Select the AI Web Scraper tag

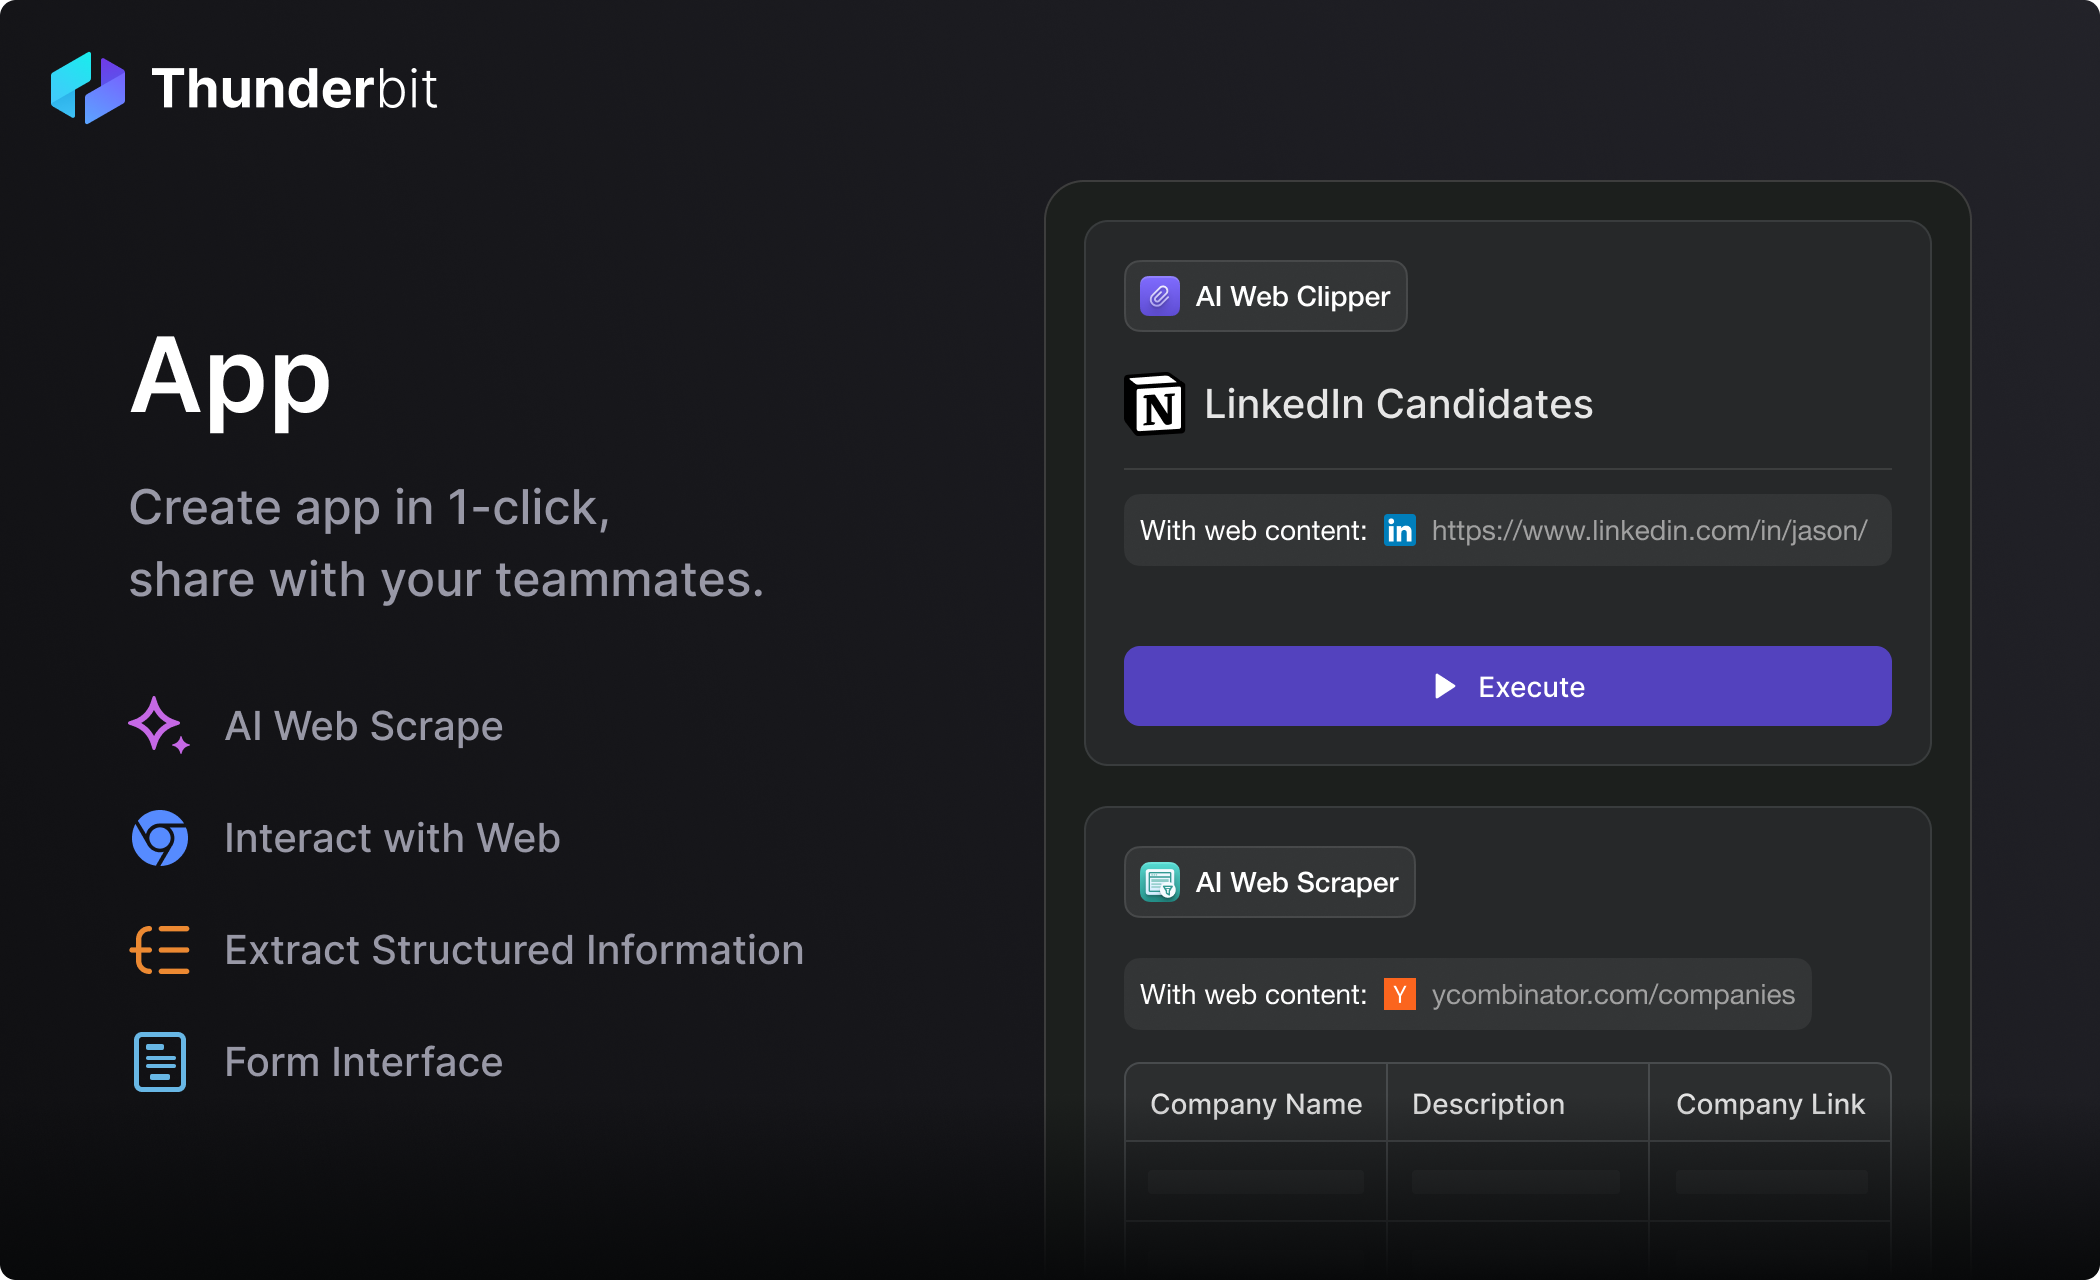[1269, 882]
